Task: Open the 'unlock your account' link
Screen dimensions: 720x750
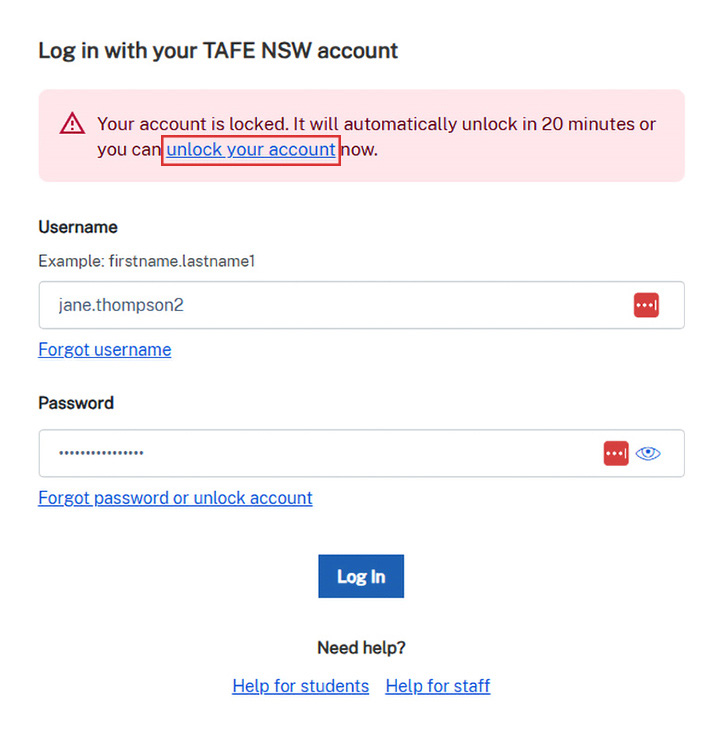Action: 251,150
